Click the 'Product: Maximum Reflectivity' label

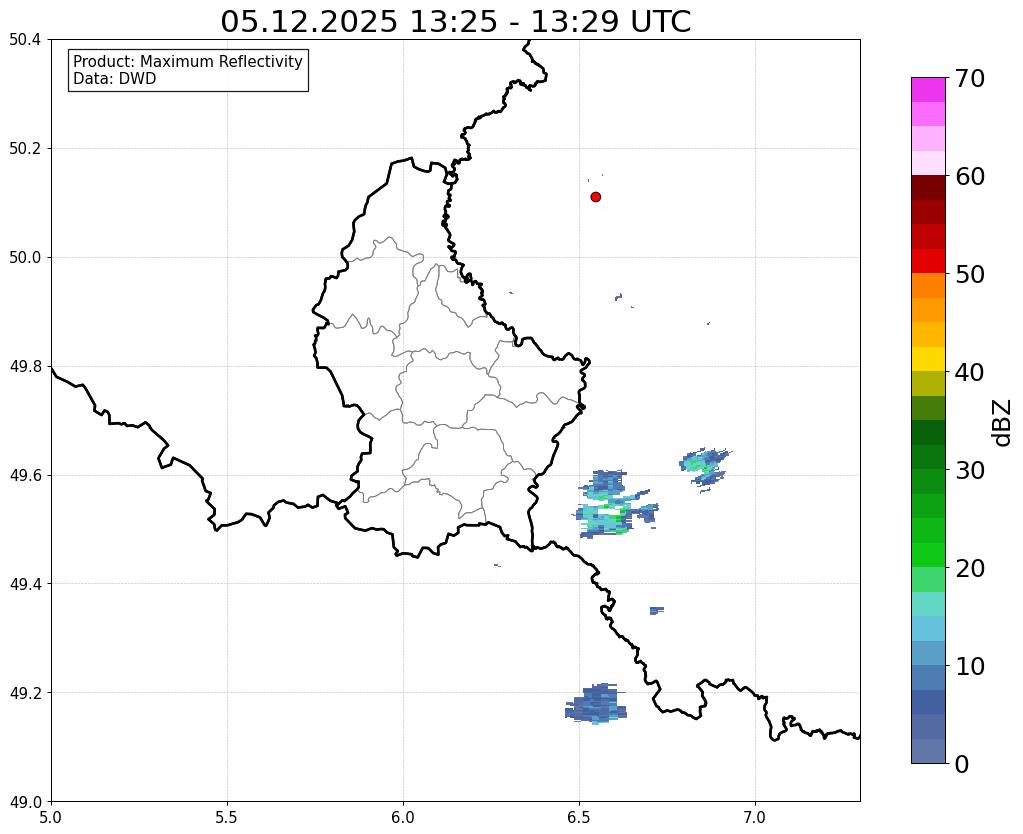tap(188, 61)
